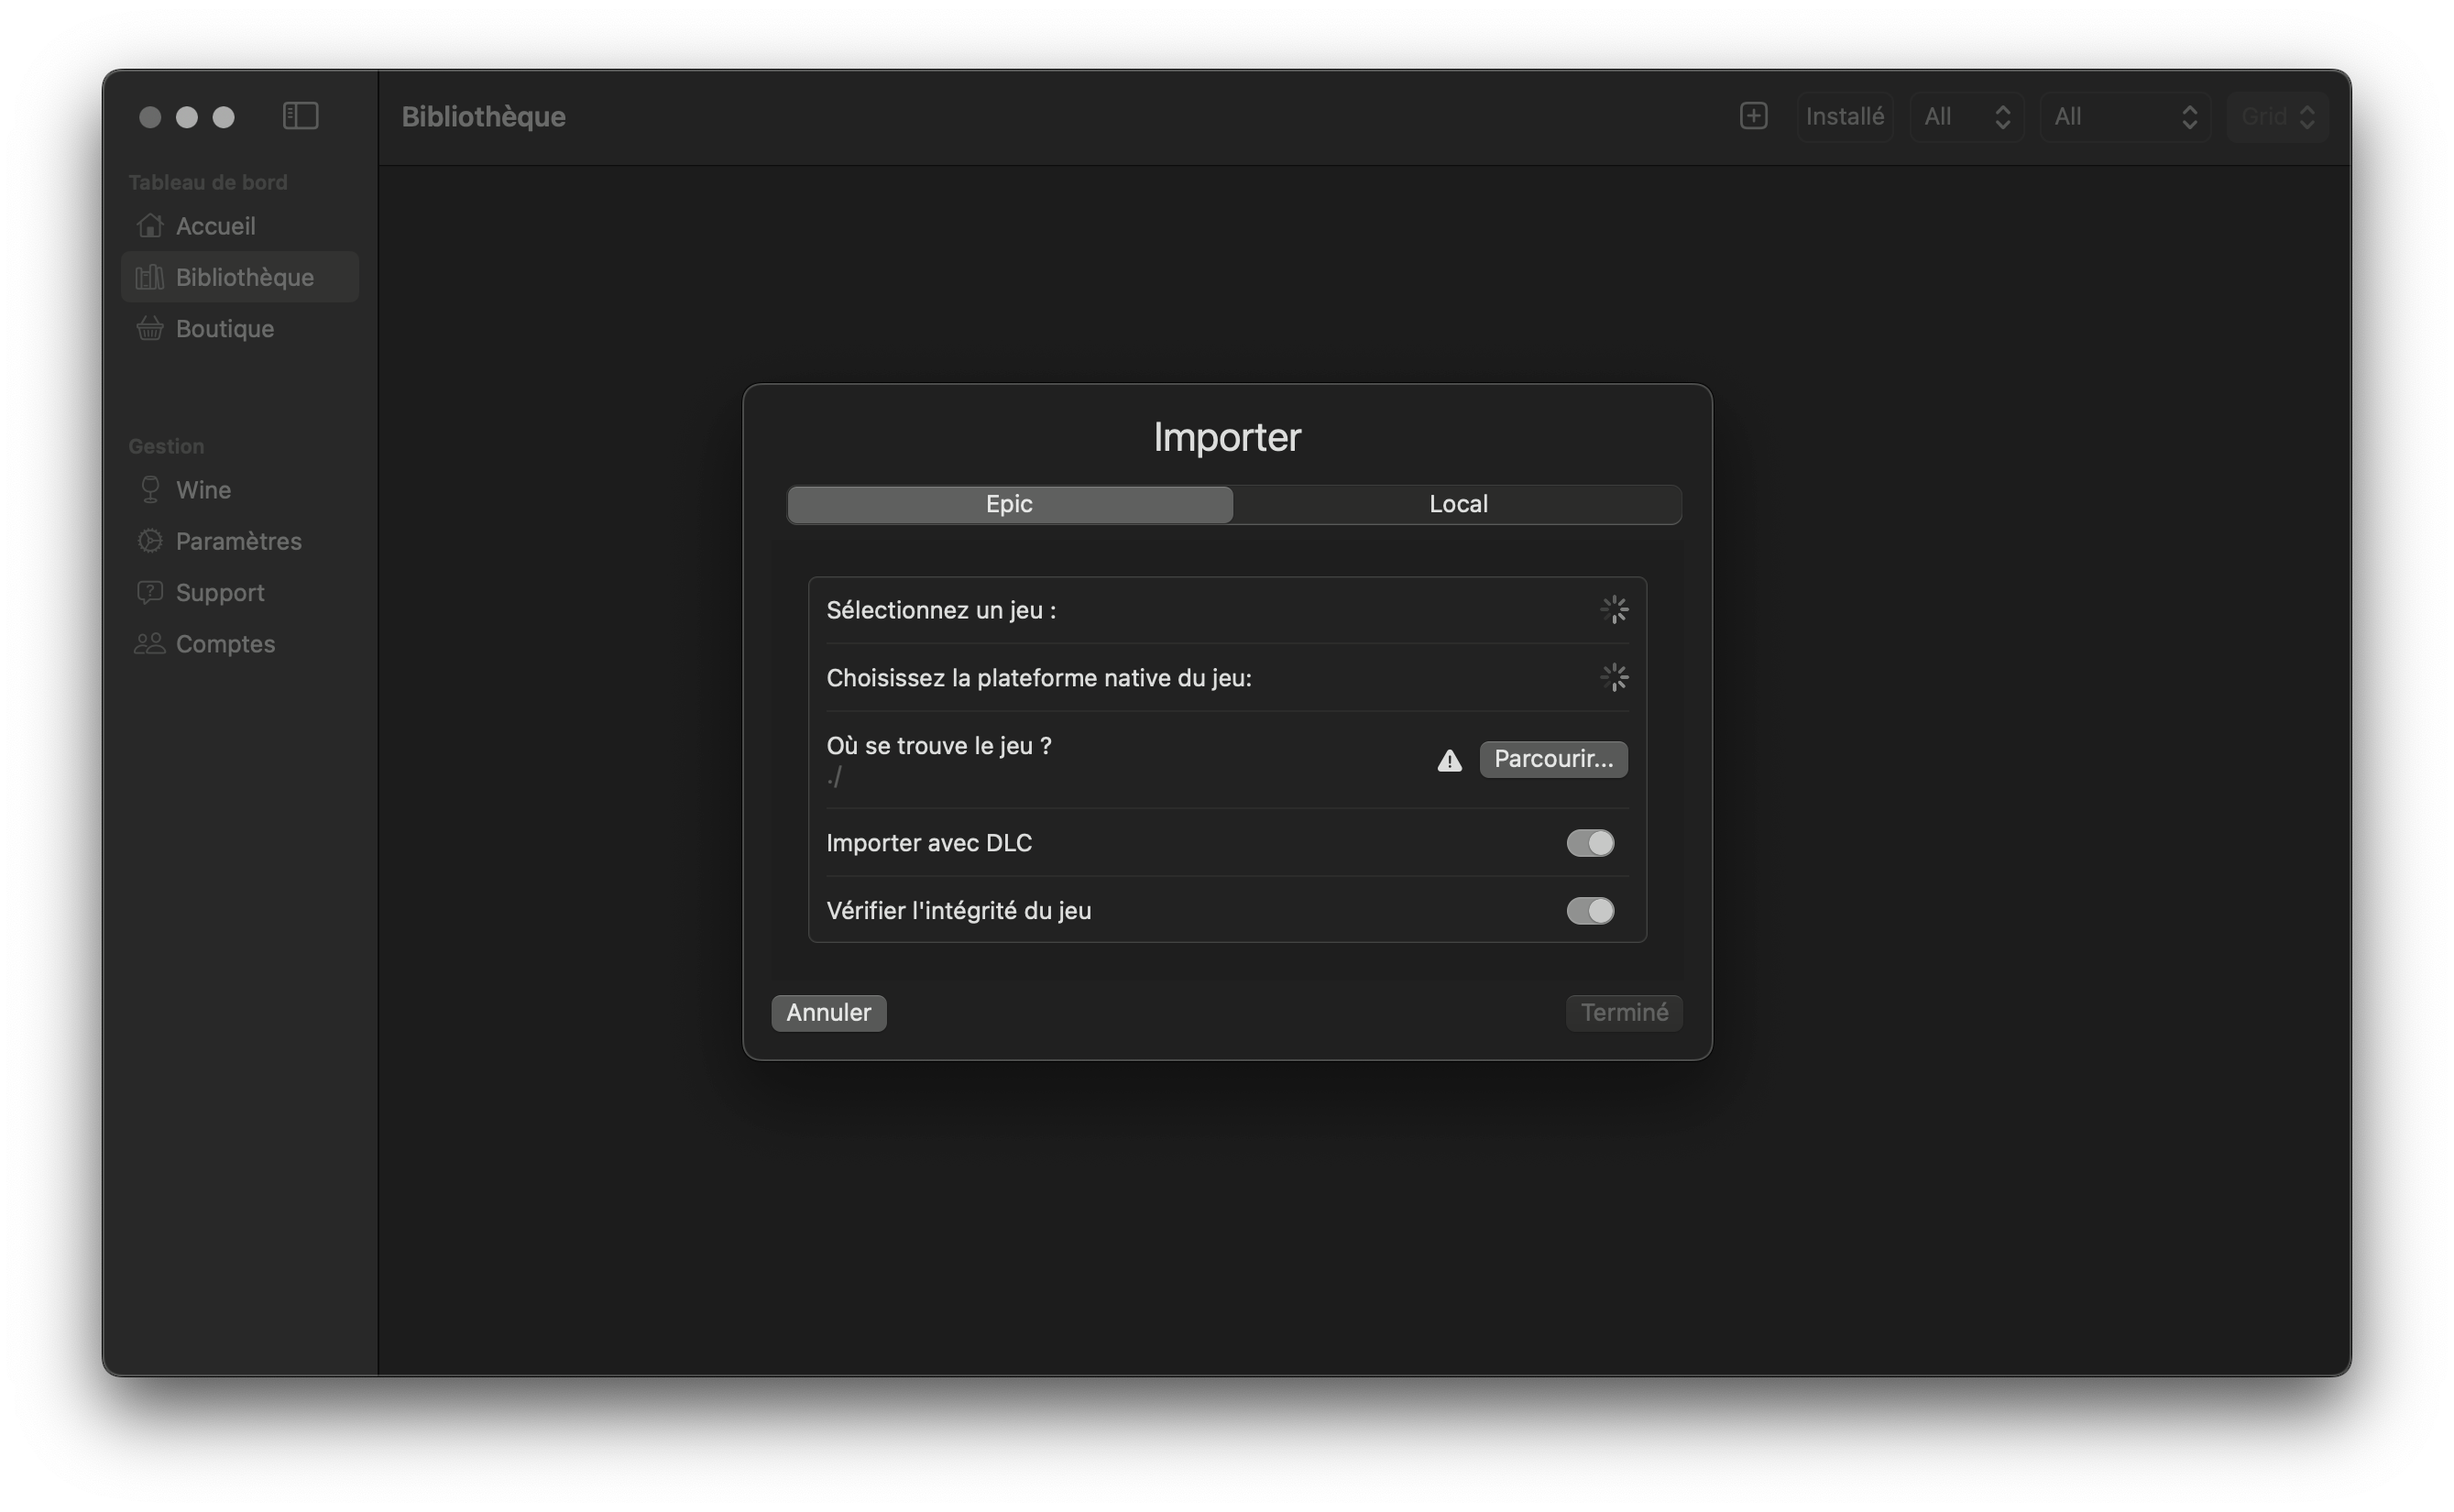Toggle Importer avec DLC switch
This screenshot has height=1512, width=2454.
point(1590,843)
